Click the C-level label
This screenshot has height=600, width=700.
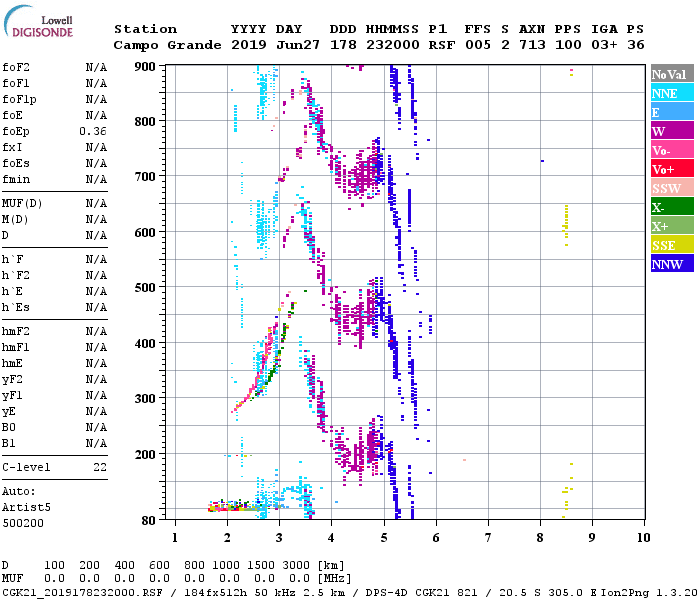click(x=26, y=467)
